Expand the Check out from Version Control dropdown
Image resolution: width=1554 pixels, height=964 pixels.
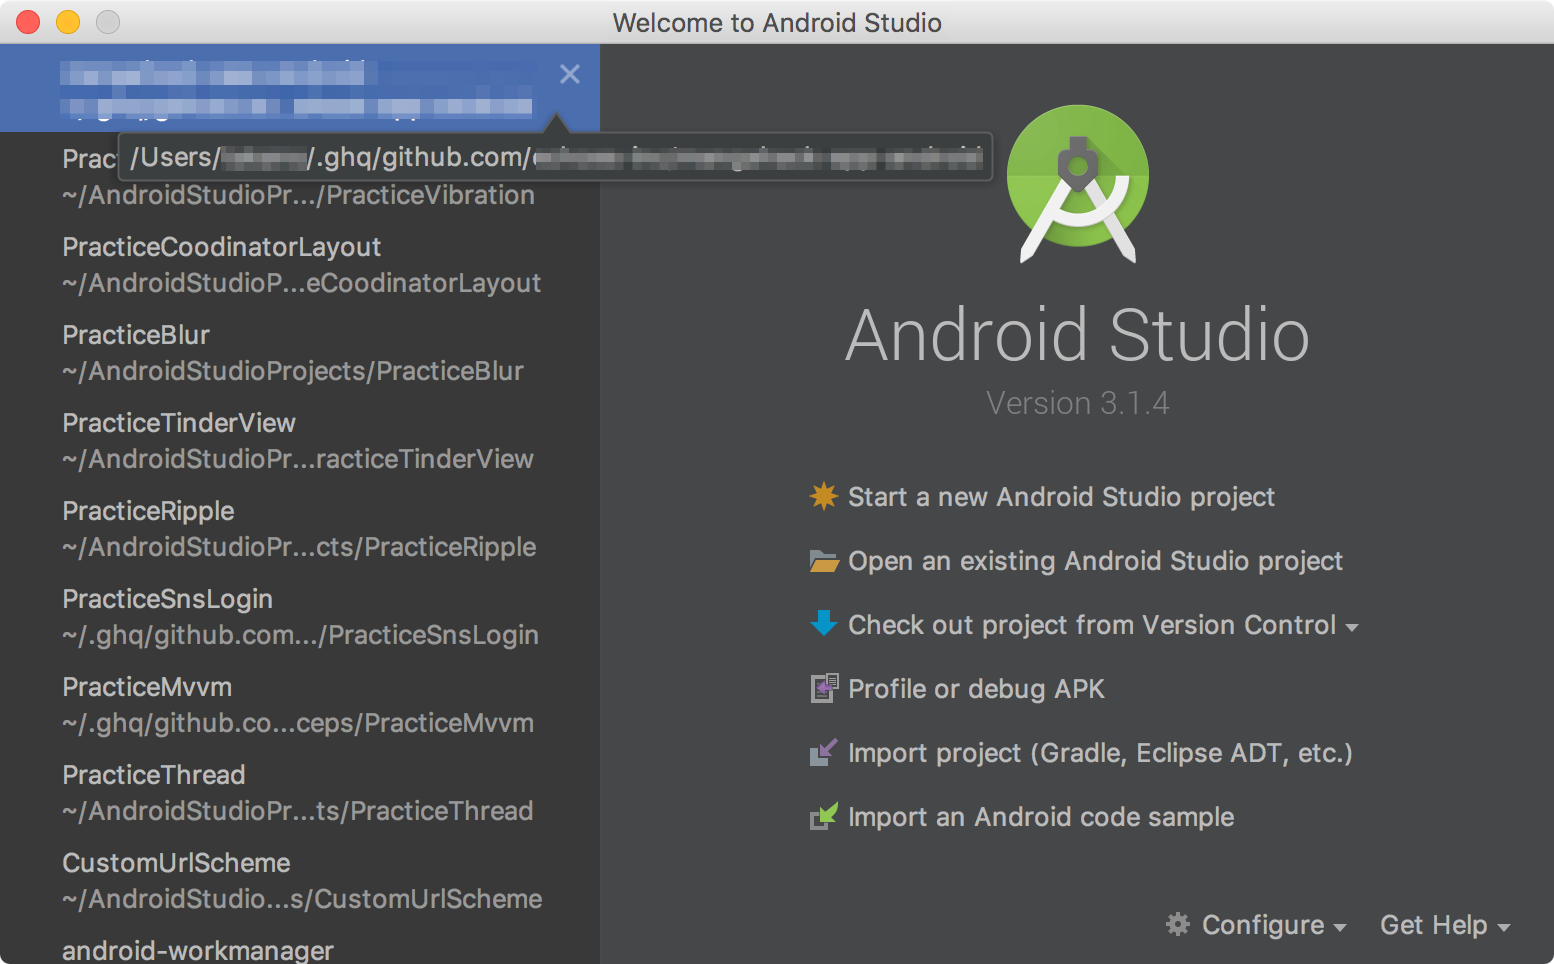tap(1353, 627)
